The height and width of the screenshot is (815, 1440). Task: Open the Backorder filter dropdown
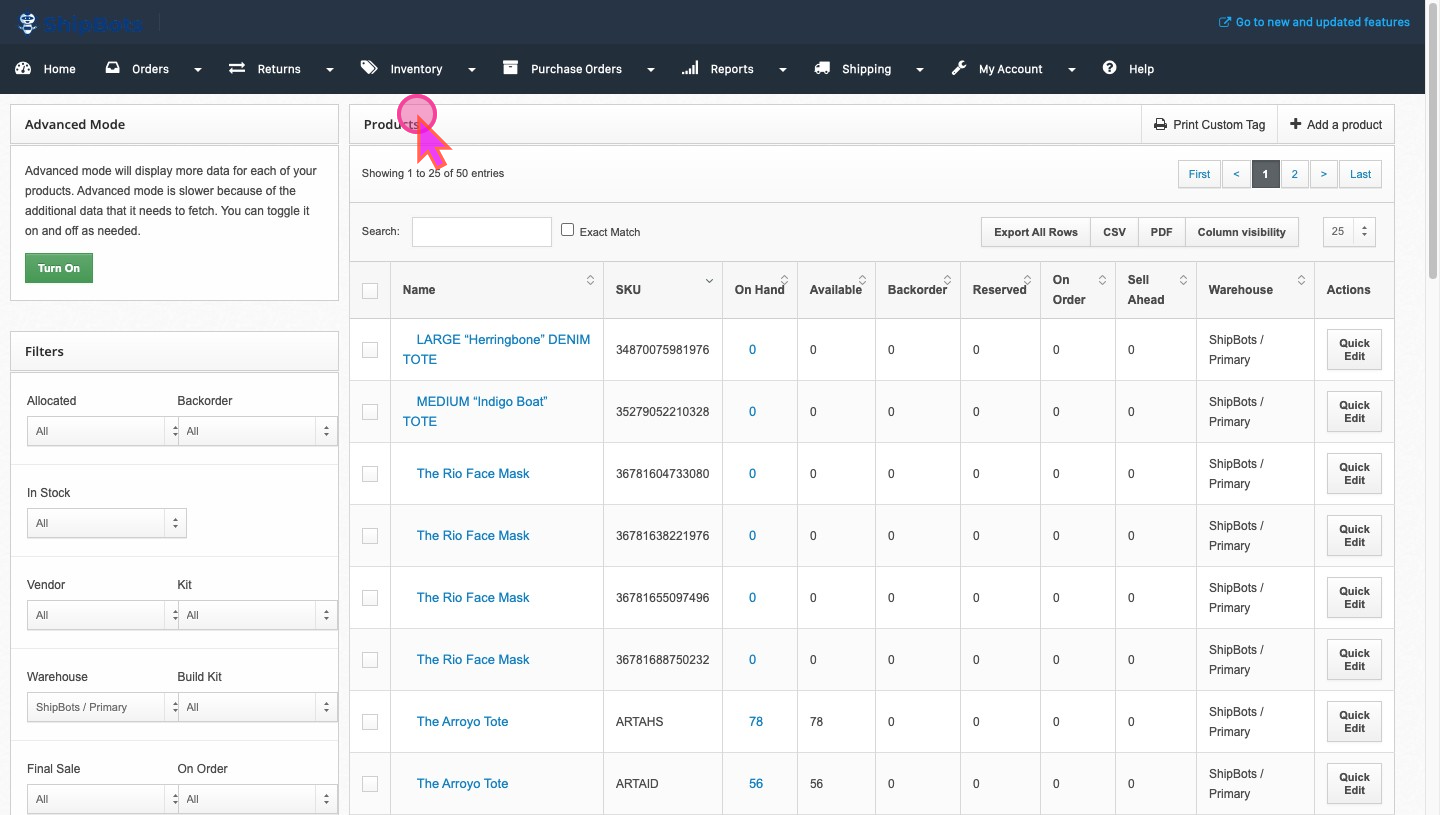tap(257, 431)
